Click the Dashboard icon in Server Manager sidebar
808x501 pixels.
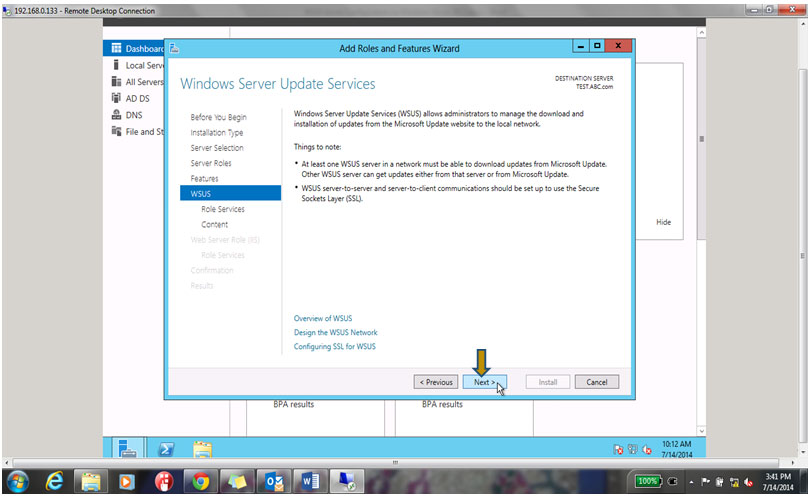point(116,48)
